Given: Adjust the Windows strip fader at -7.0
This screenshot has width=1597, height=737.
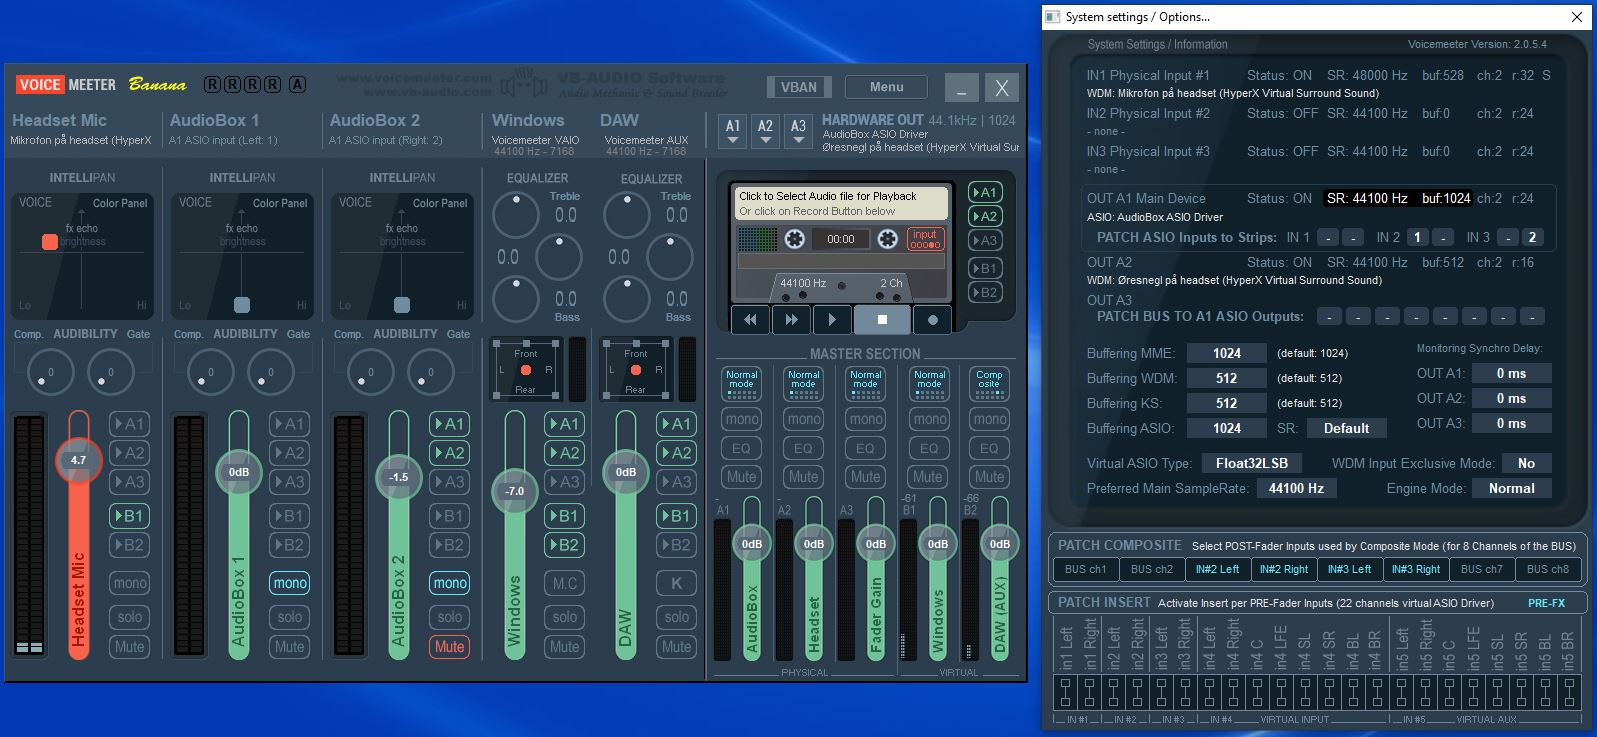Looking at the screenshot, I should tap(514, 491).
